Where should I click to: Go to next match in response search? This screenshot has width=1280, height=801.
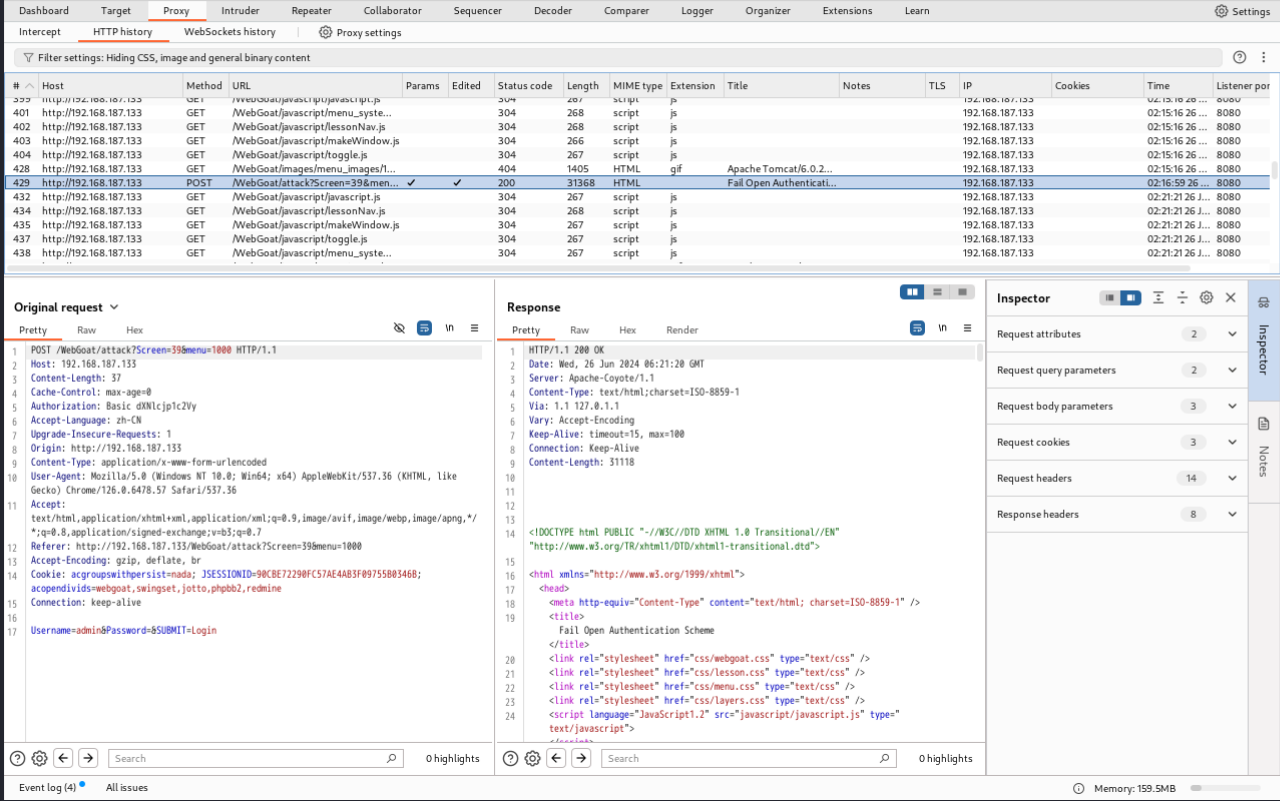(x=581, y=758)
